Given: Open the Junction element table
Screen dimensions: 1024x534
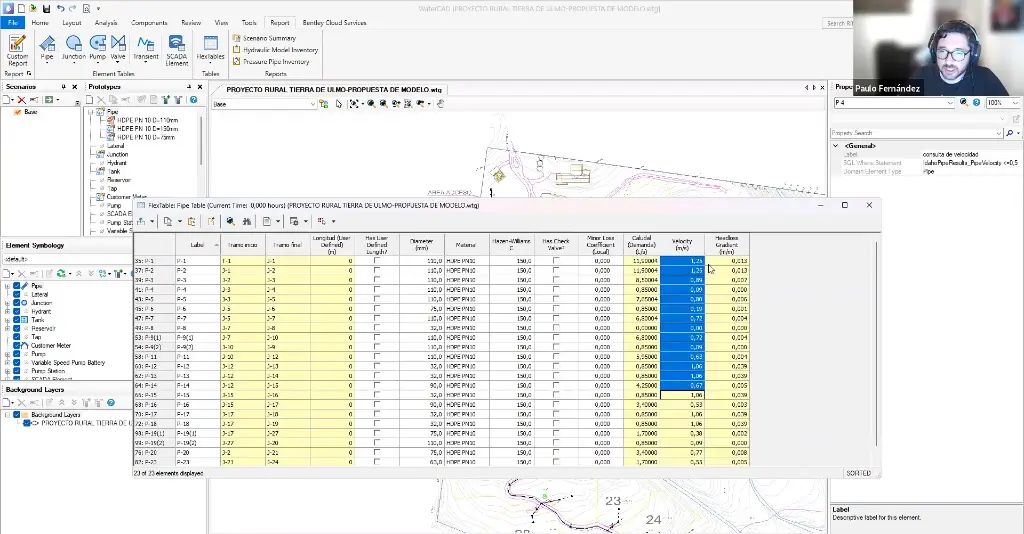Looking at the screenshot, I should click(73, 49).
